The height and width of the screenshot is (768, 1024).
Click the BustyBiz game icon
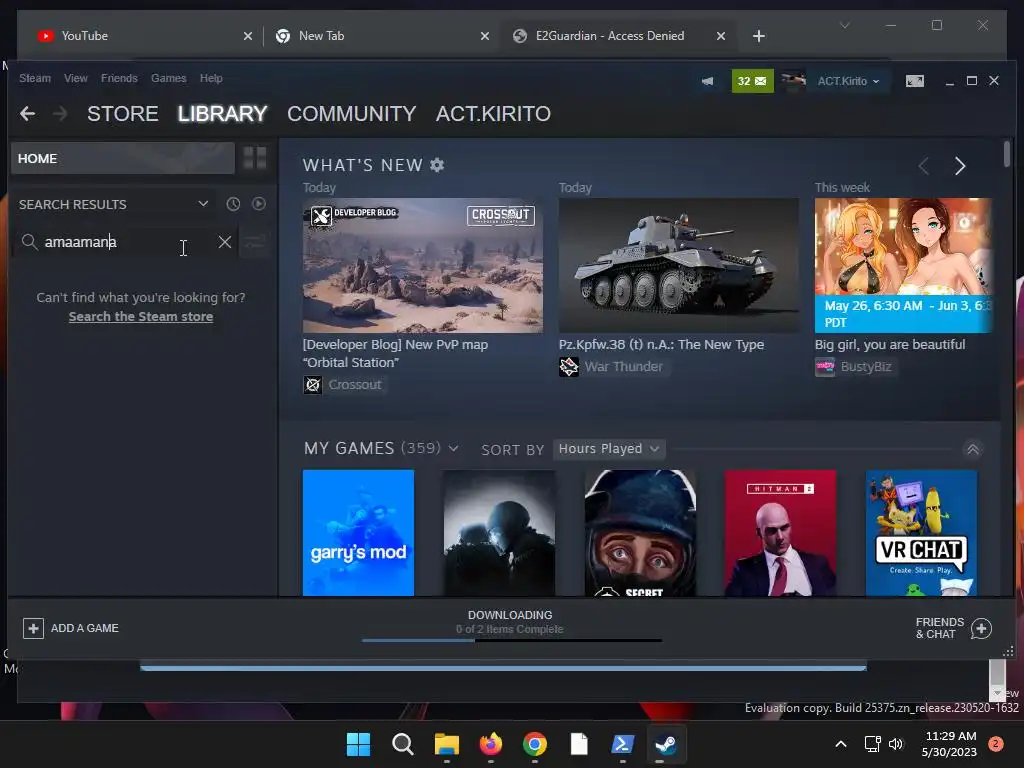point(825,366)
